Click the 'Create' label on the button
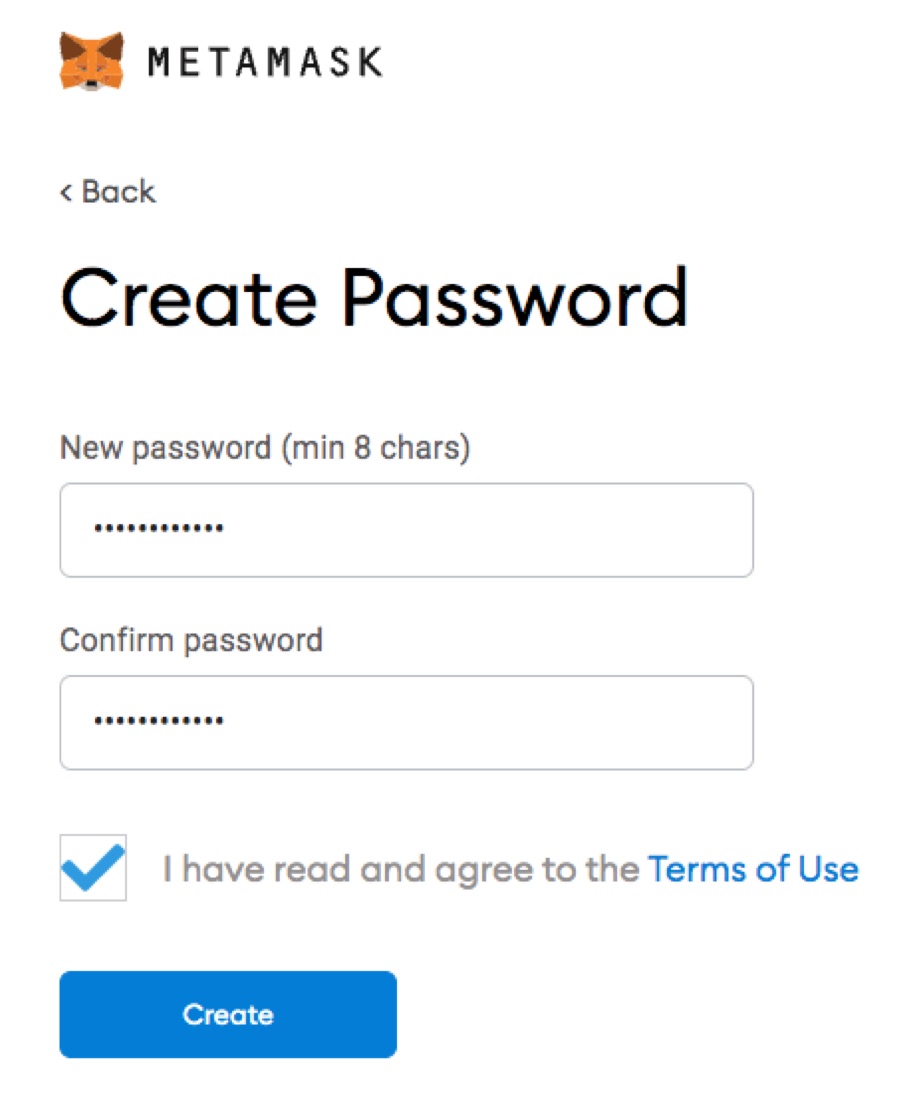The height and width of the screenshot is (1100, 911). [228, 1014]
